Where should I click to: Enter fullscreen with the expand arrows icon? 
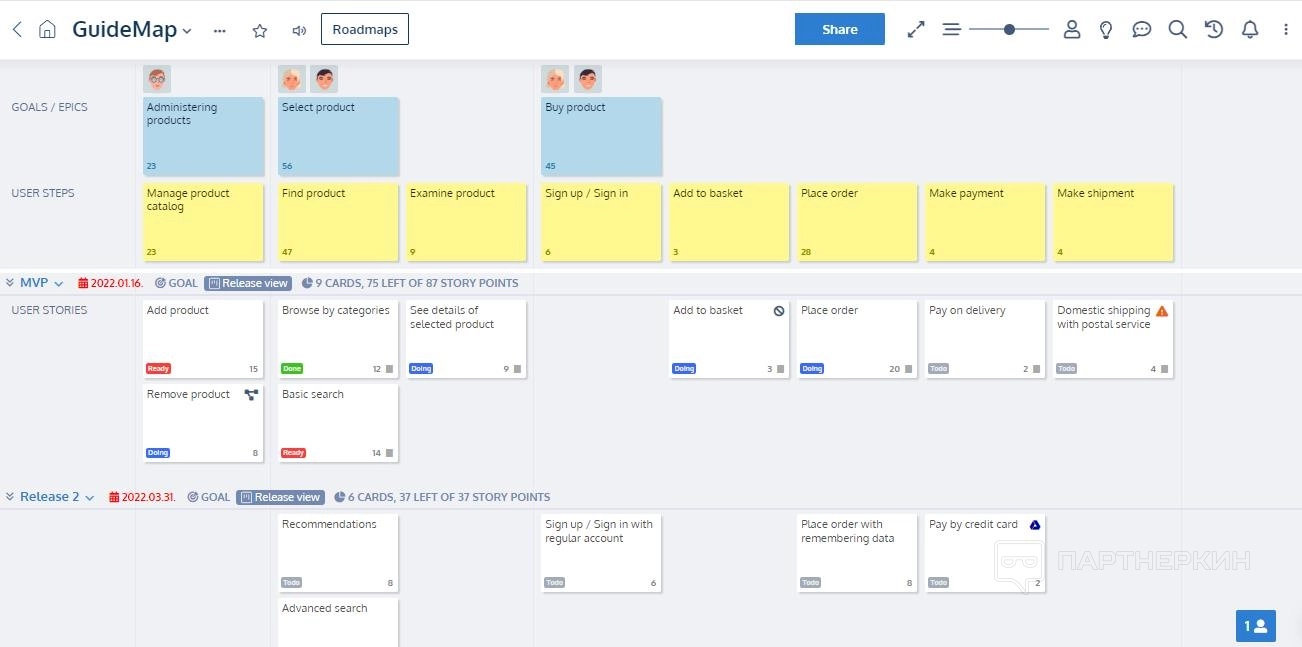pos(916,30)
